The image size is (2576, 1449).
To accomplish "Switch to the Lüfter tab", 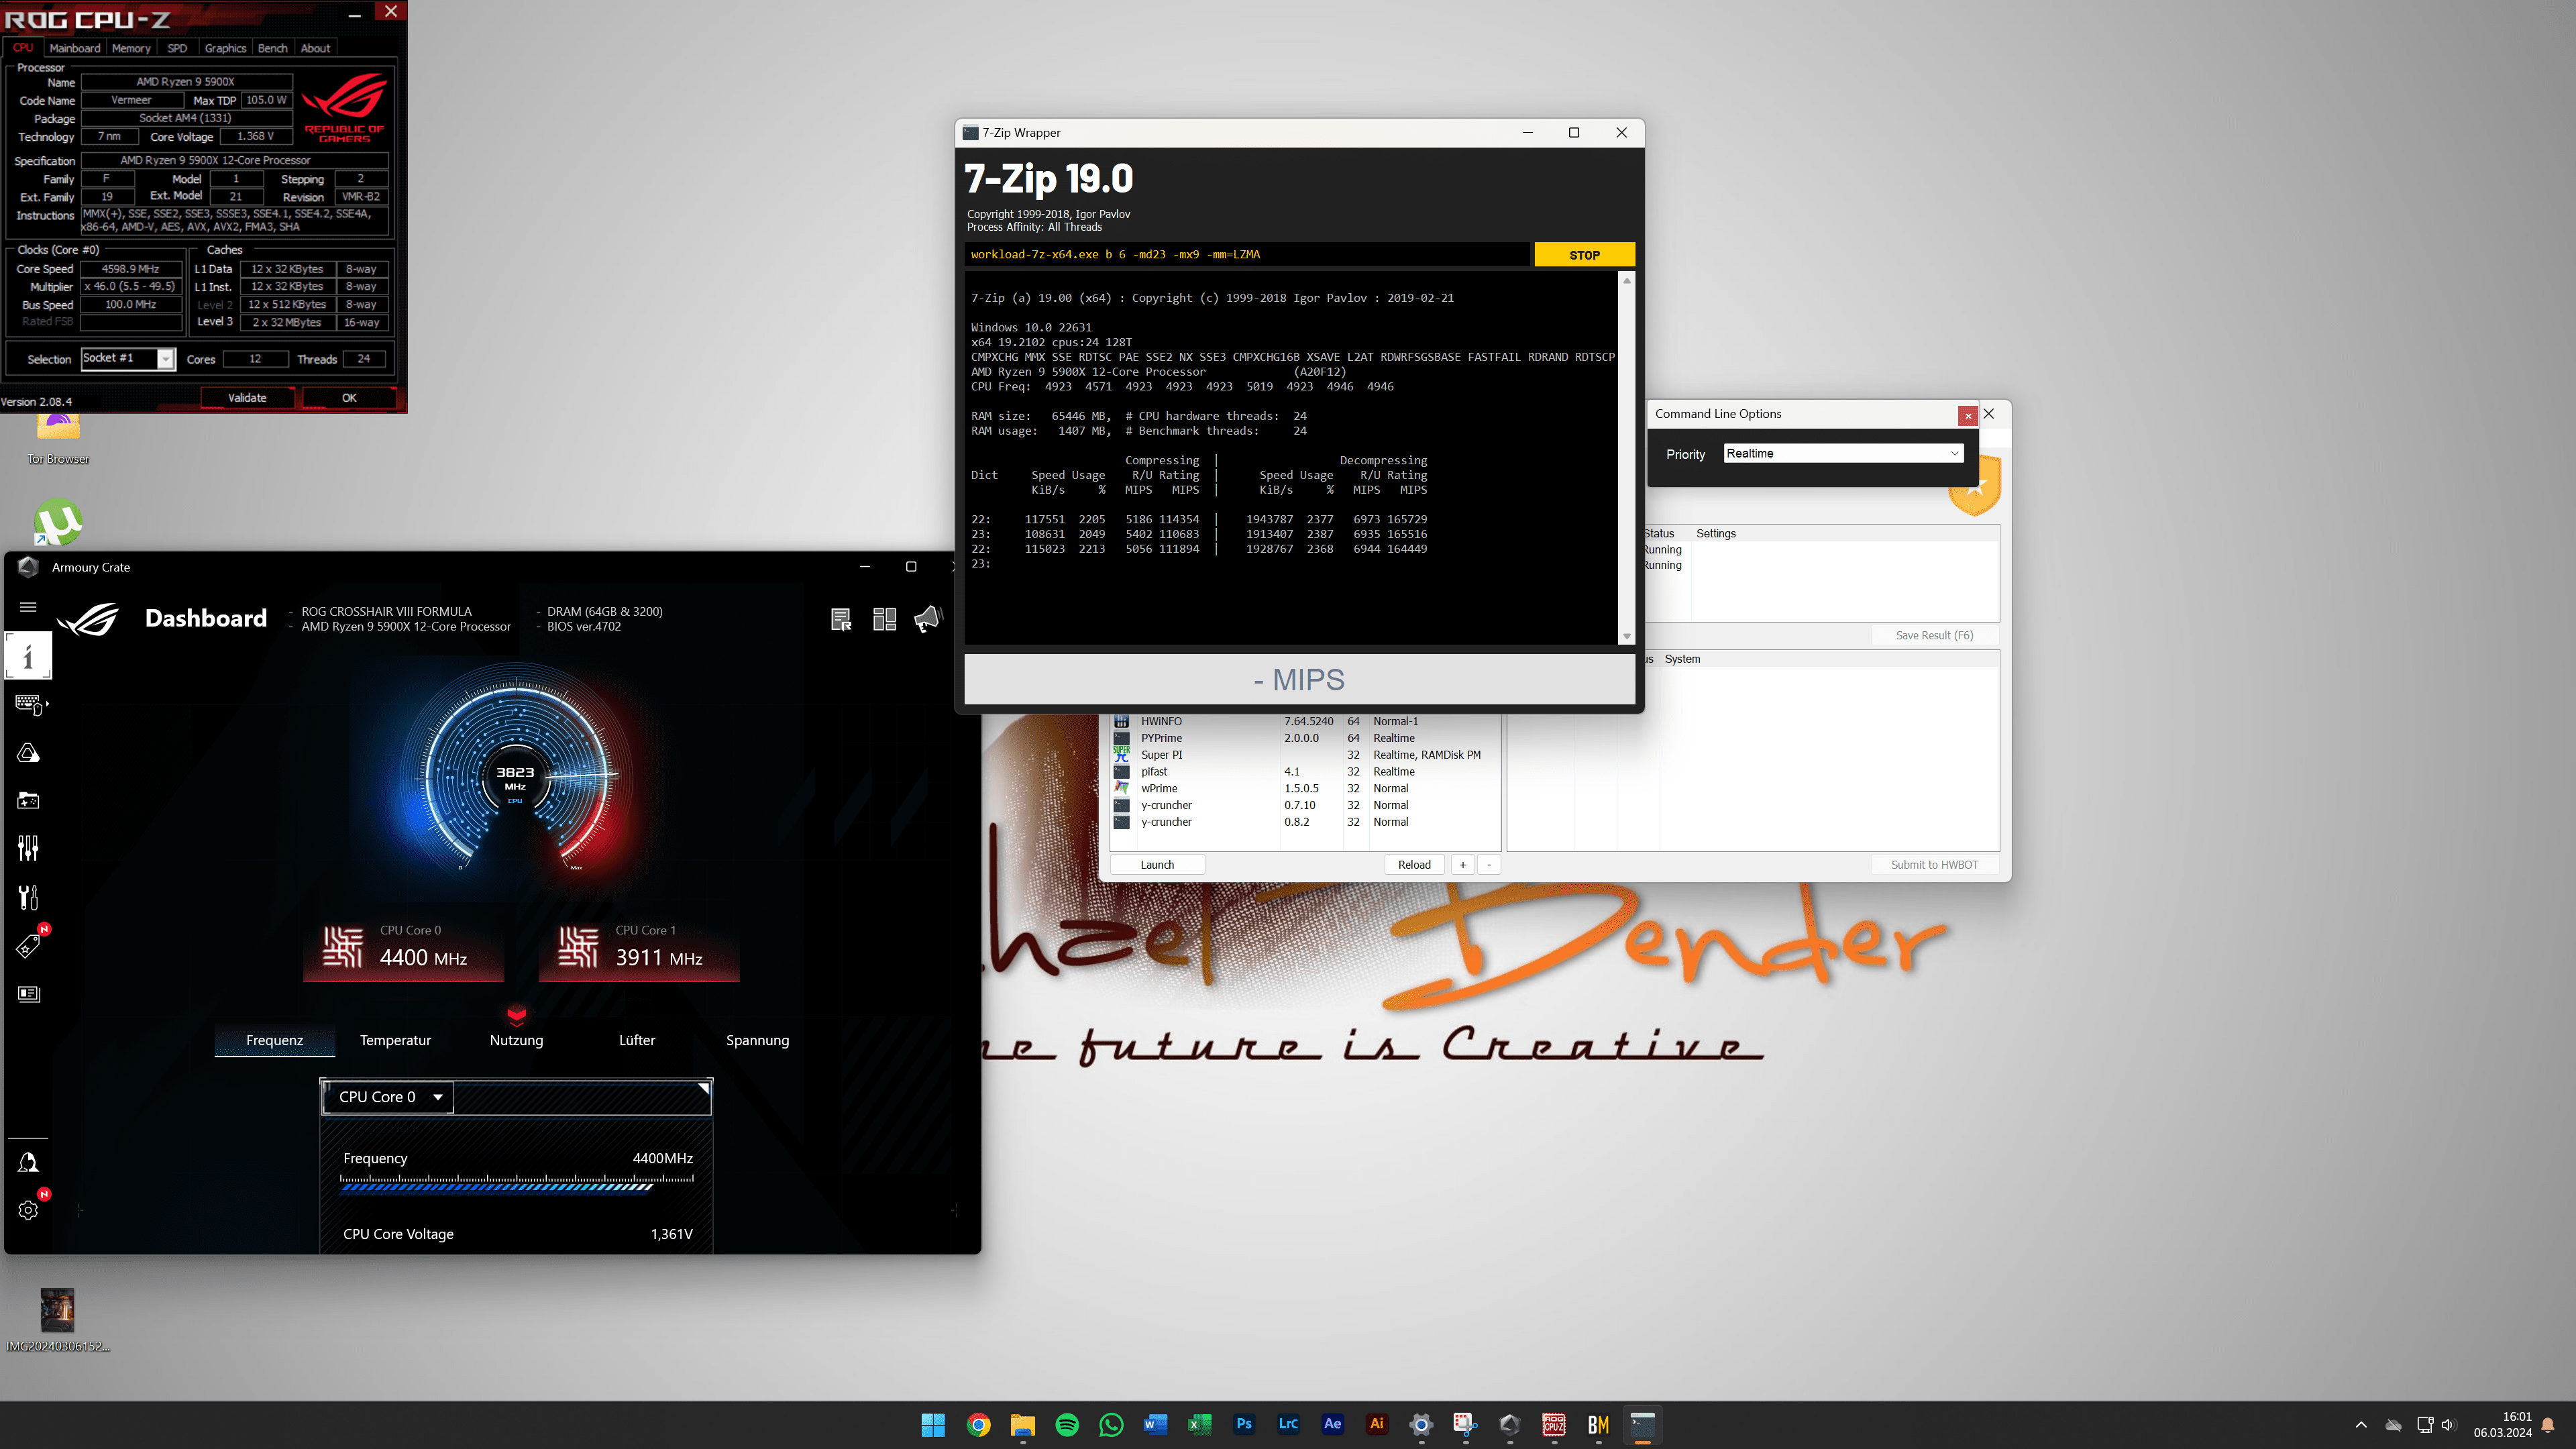I will point(637,1040).
